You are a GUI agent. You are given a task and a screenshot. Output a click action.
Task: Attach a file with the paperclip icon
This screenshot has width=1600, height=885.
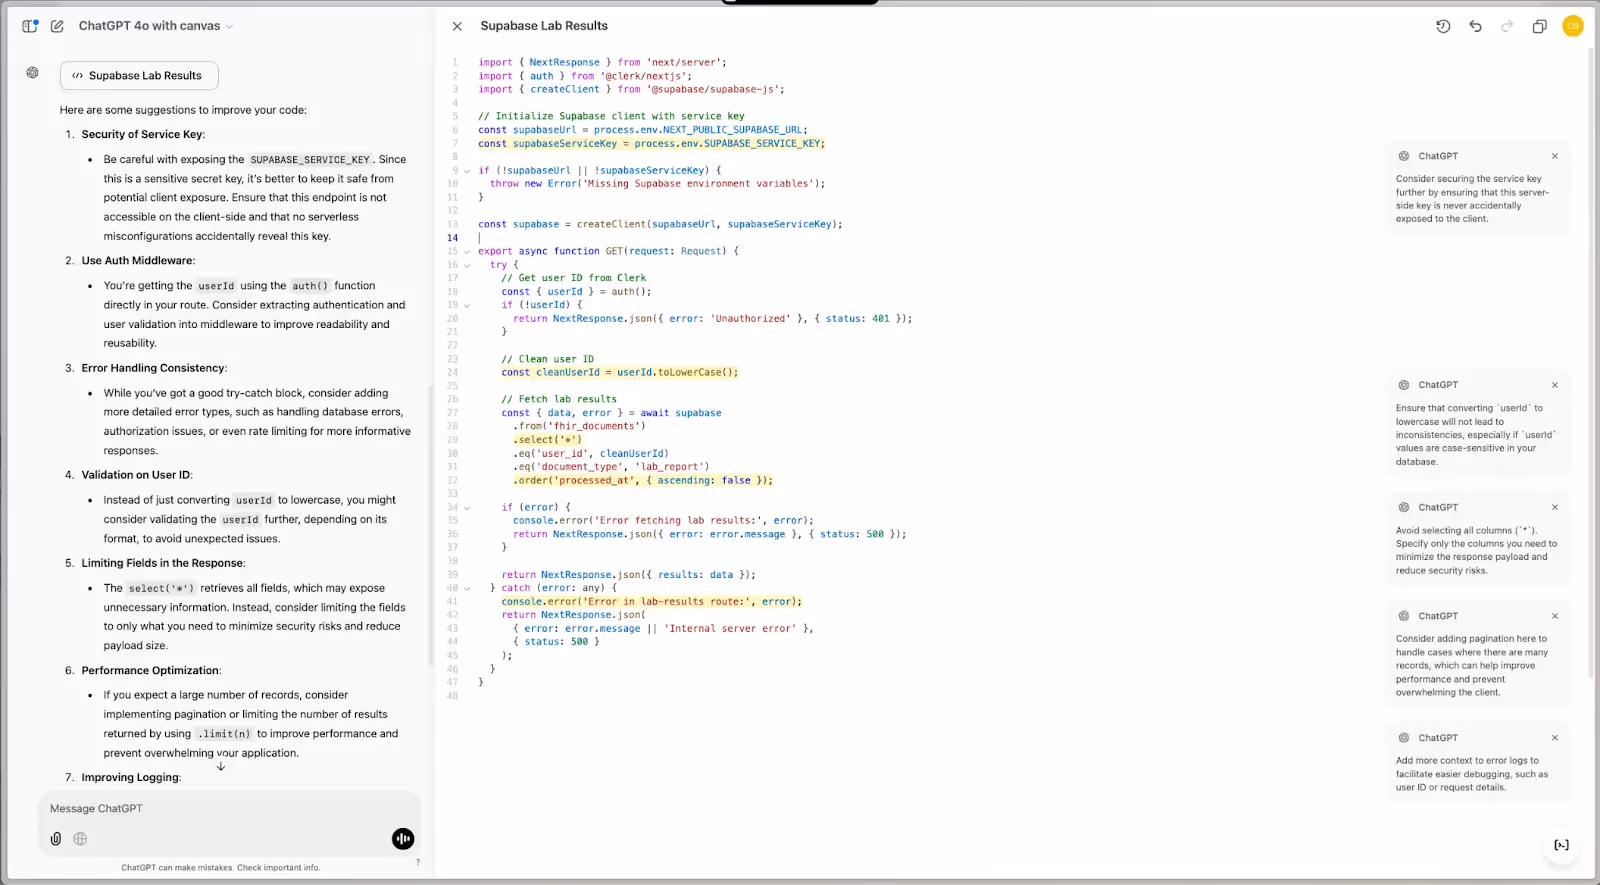click(x=56, y=839)
